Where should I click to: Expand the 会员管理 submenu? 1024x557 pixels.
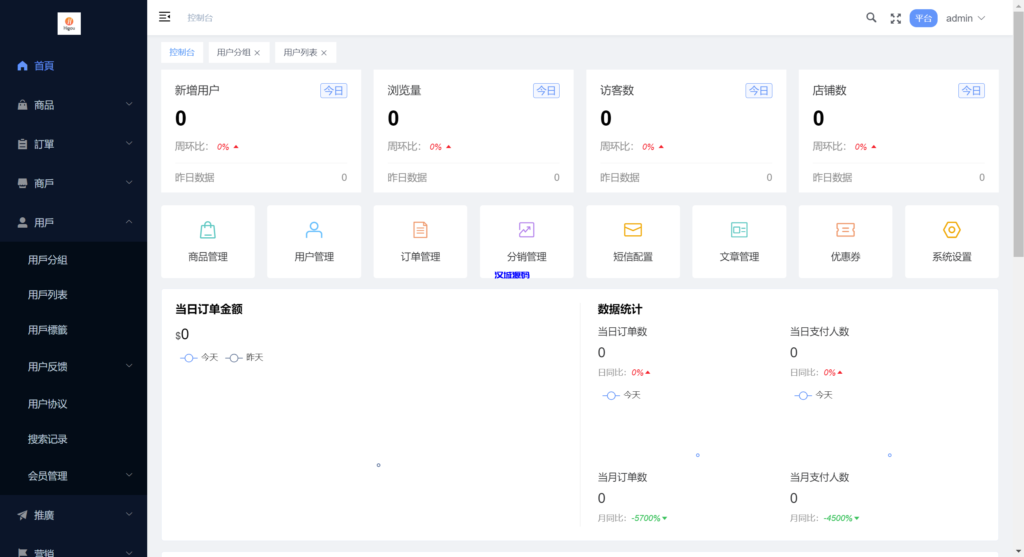coord(129,475)
